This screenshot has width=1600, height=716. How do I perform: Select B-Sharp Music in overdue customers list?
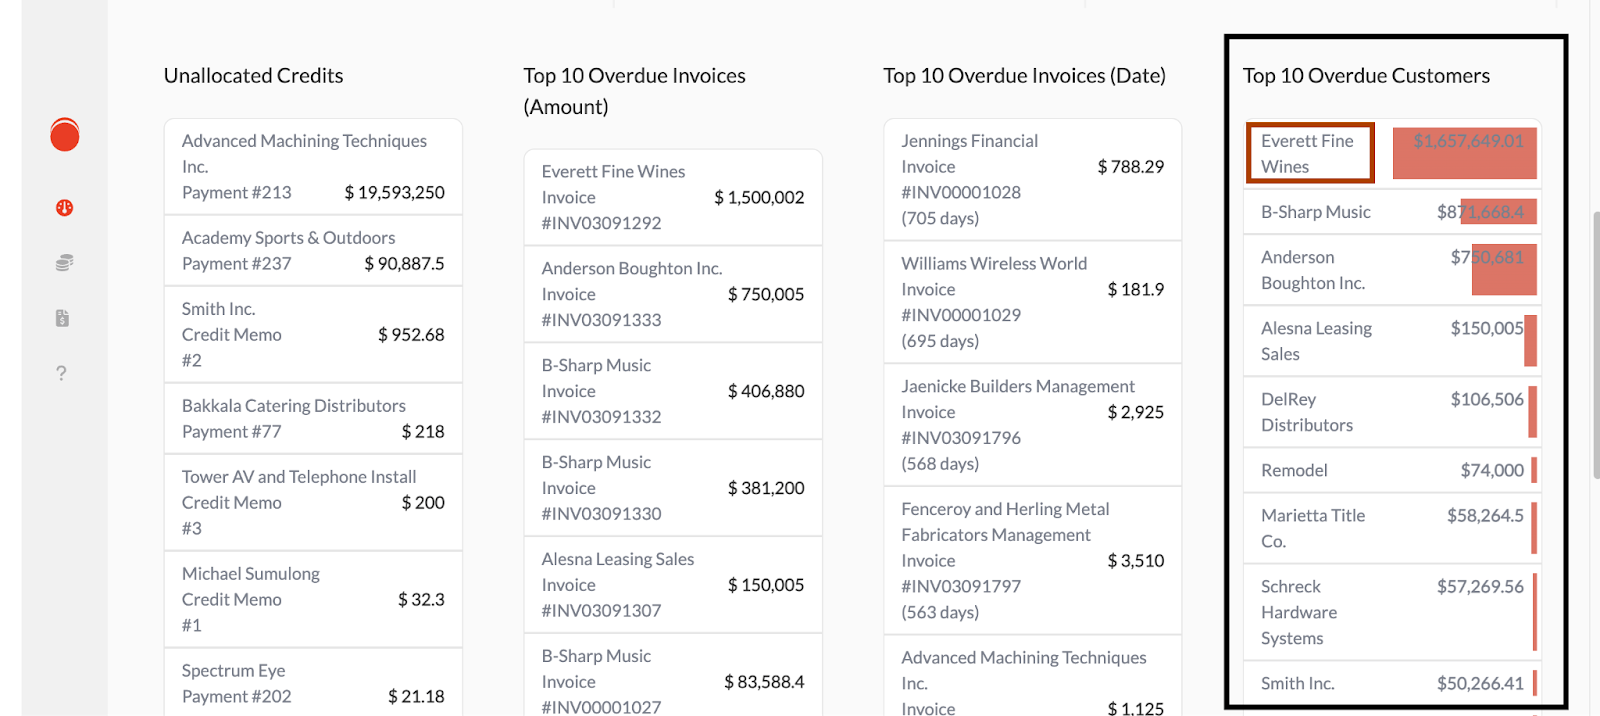1392,212
